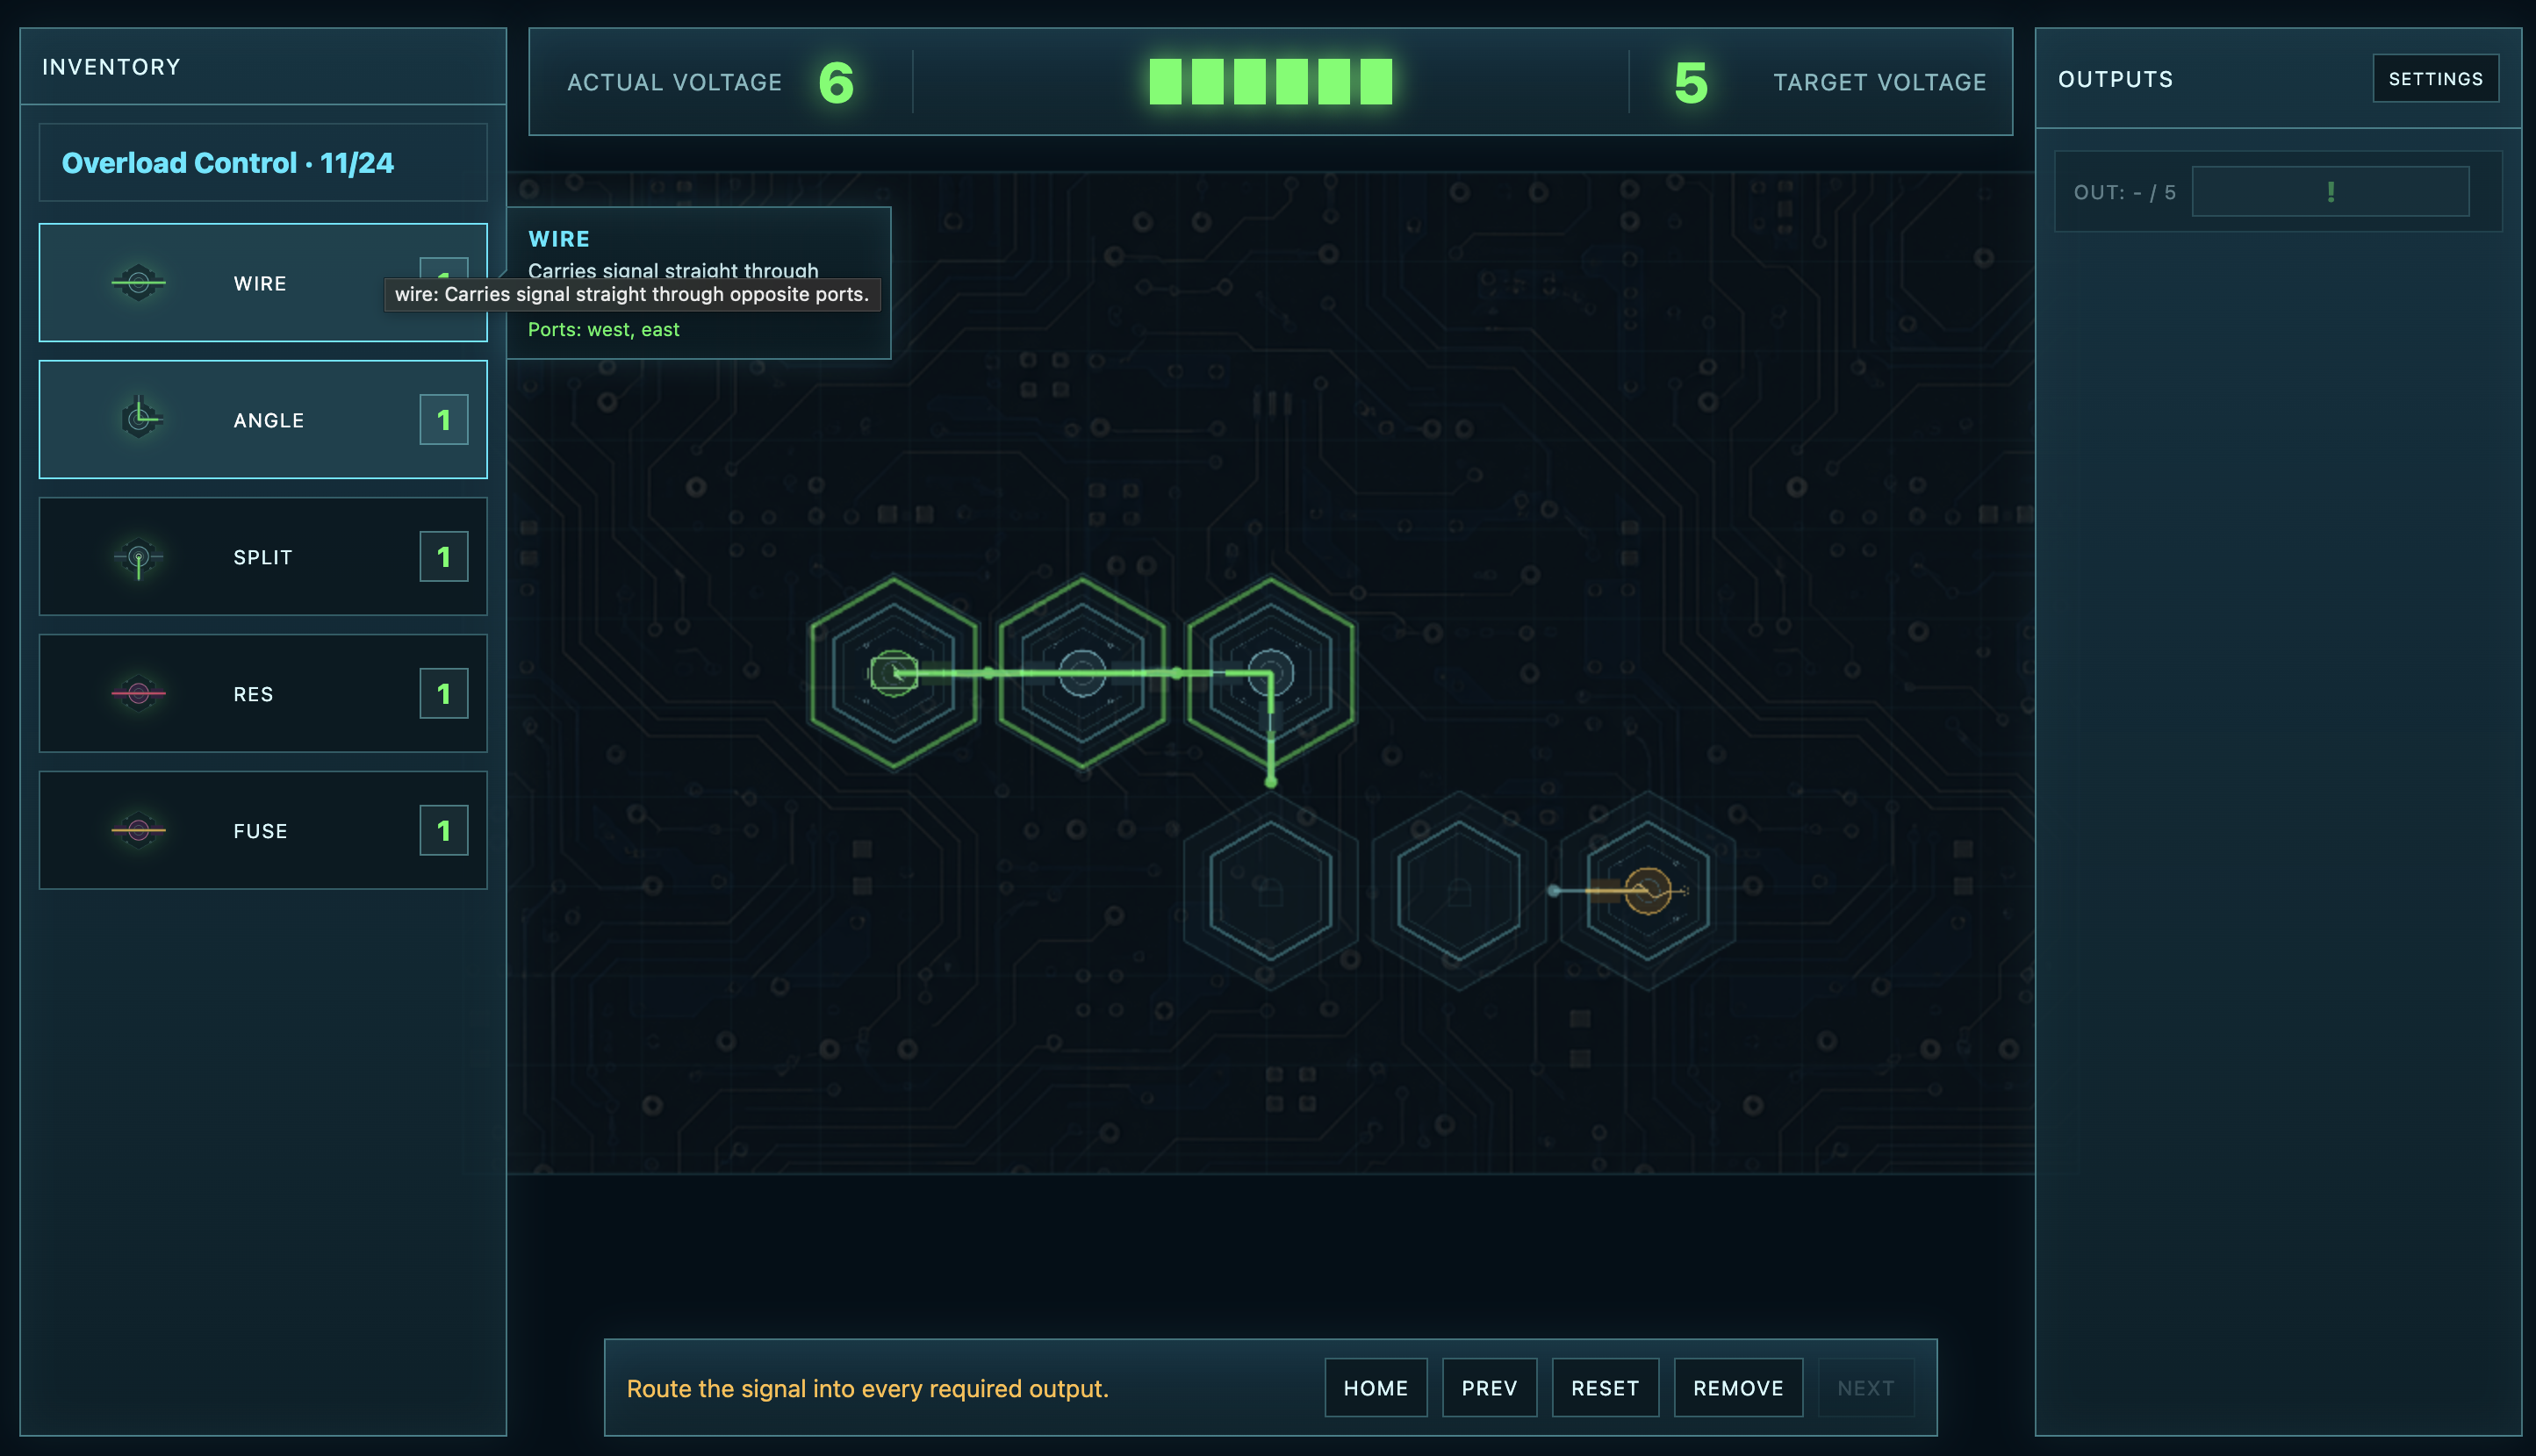Open the Settings panel
Image resolution: width=2536 pixels, height=1456 pixels.
point(2435,79)
